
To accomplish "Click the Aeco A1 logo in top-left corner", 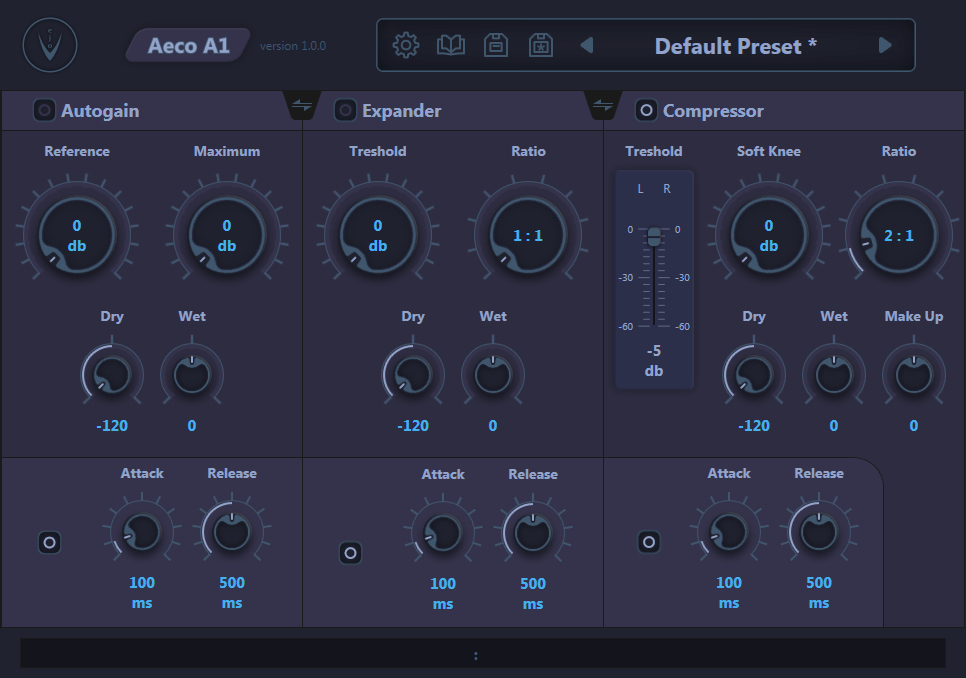I will pos(49,44).
